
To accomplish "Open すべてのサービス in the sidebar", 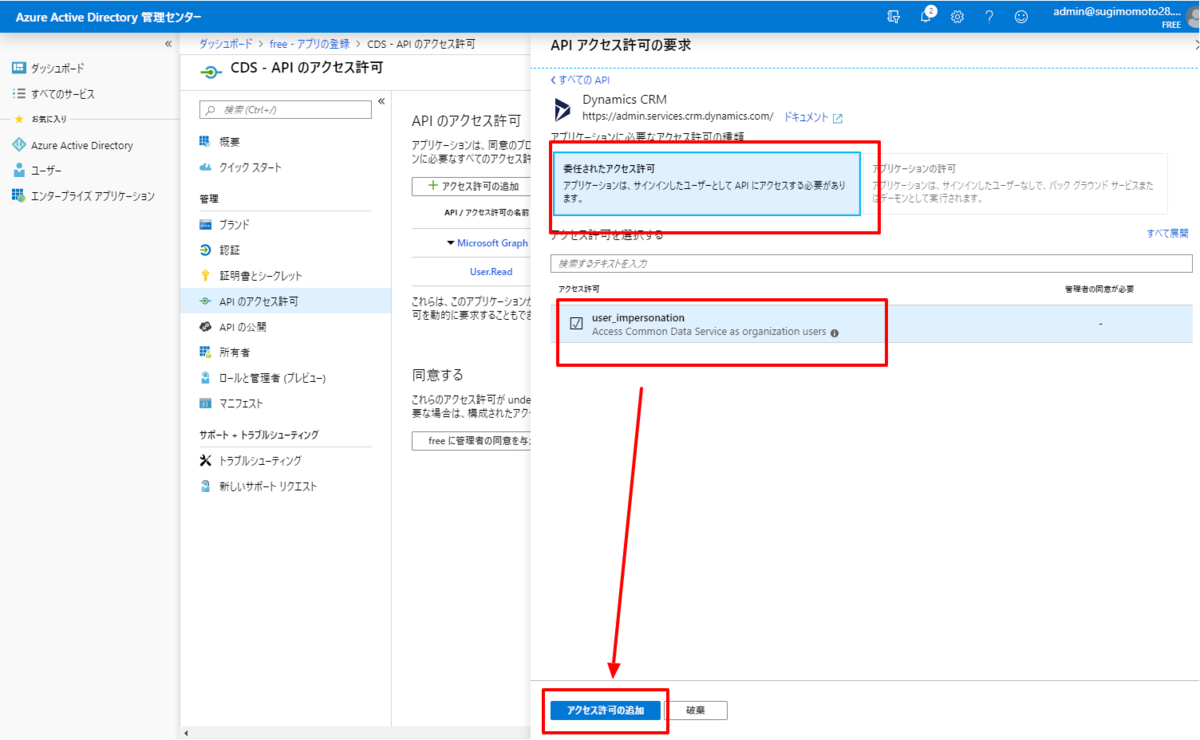I will [63, 94].
